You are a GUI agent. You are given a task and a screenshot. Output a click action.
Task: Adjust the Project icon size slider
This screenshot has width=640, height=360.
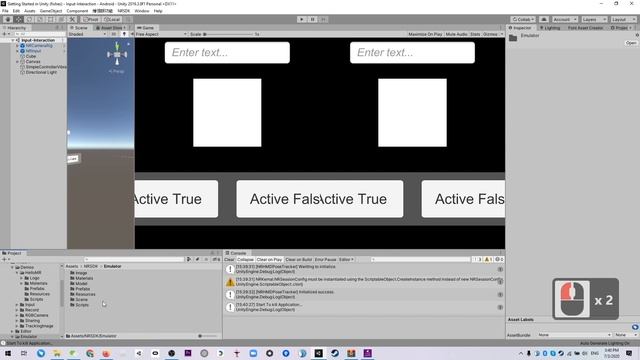point(208,336)
